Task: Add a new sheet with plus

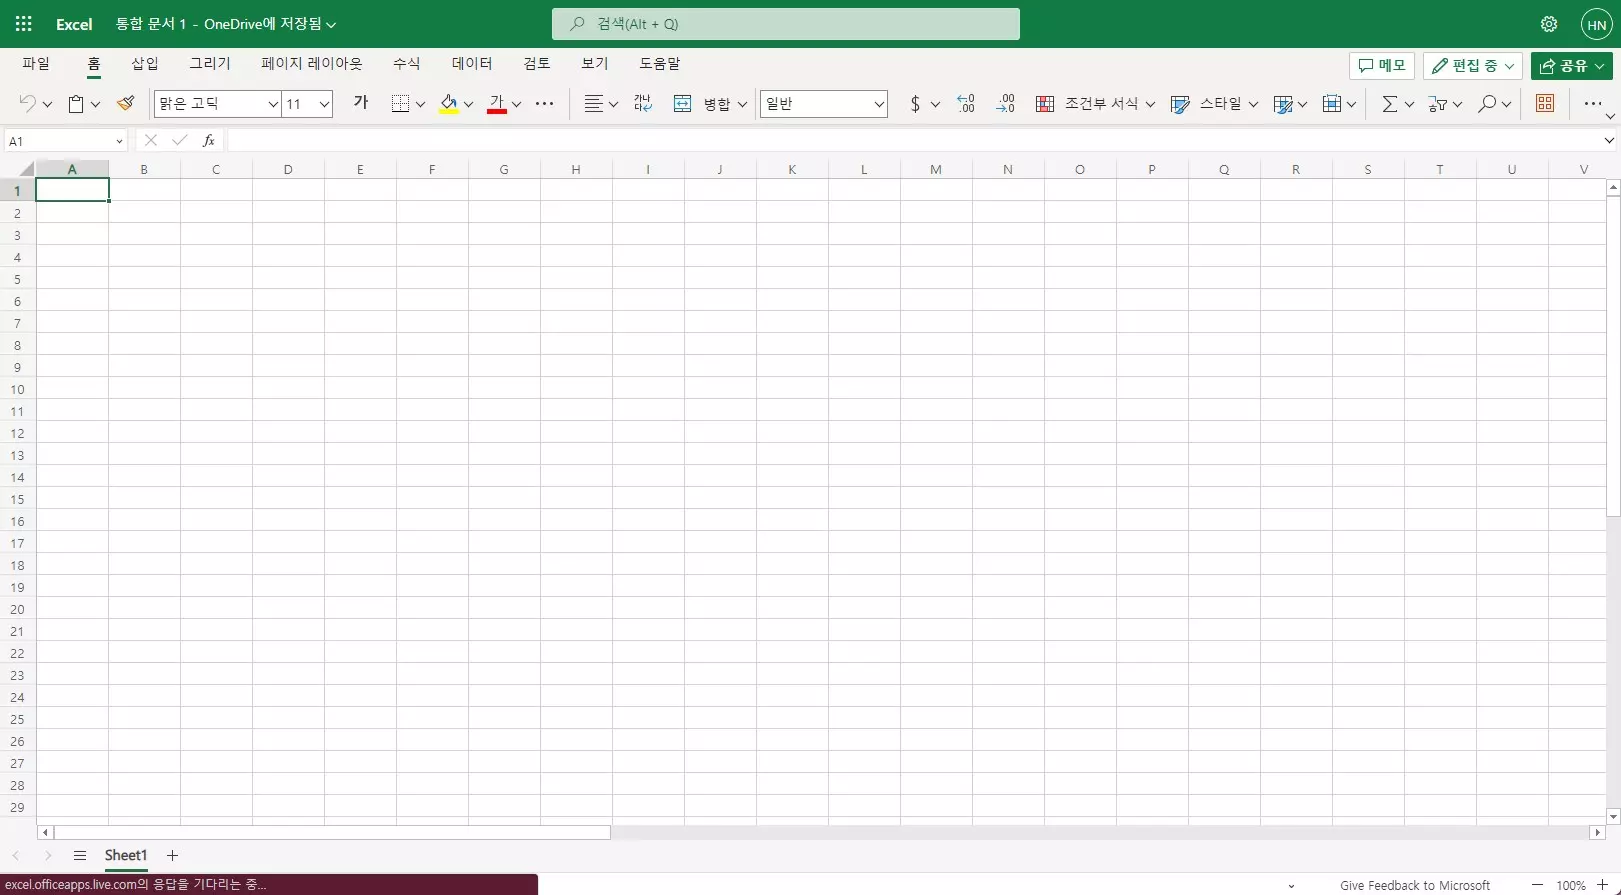Action: click(x=172, y=855)
